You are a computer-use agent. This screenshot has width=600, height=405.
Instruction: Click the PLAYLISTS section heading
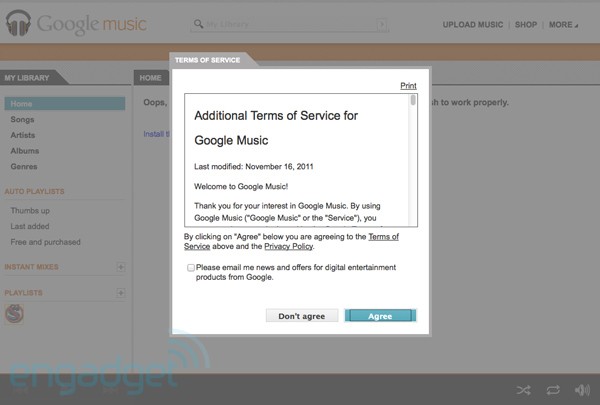pyautogui.click(x=23, y=293)
